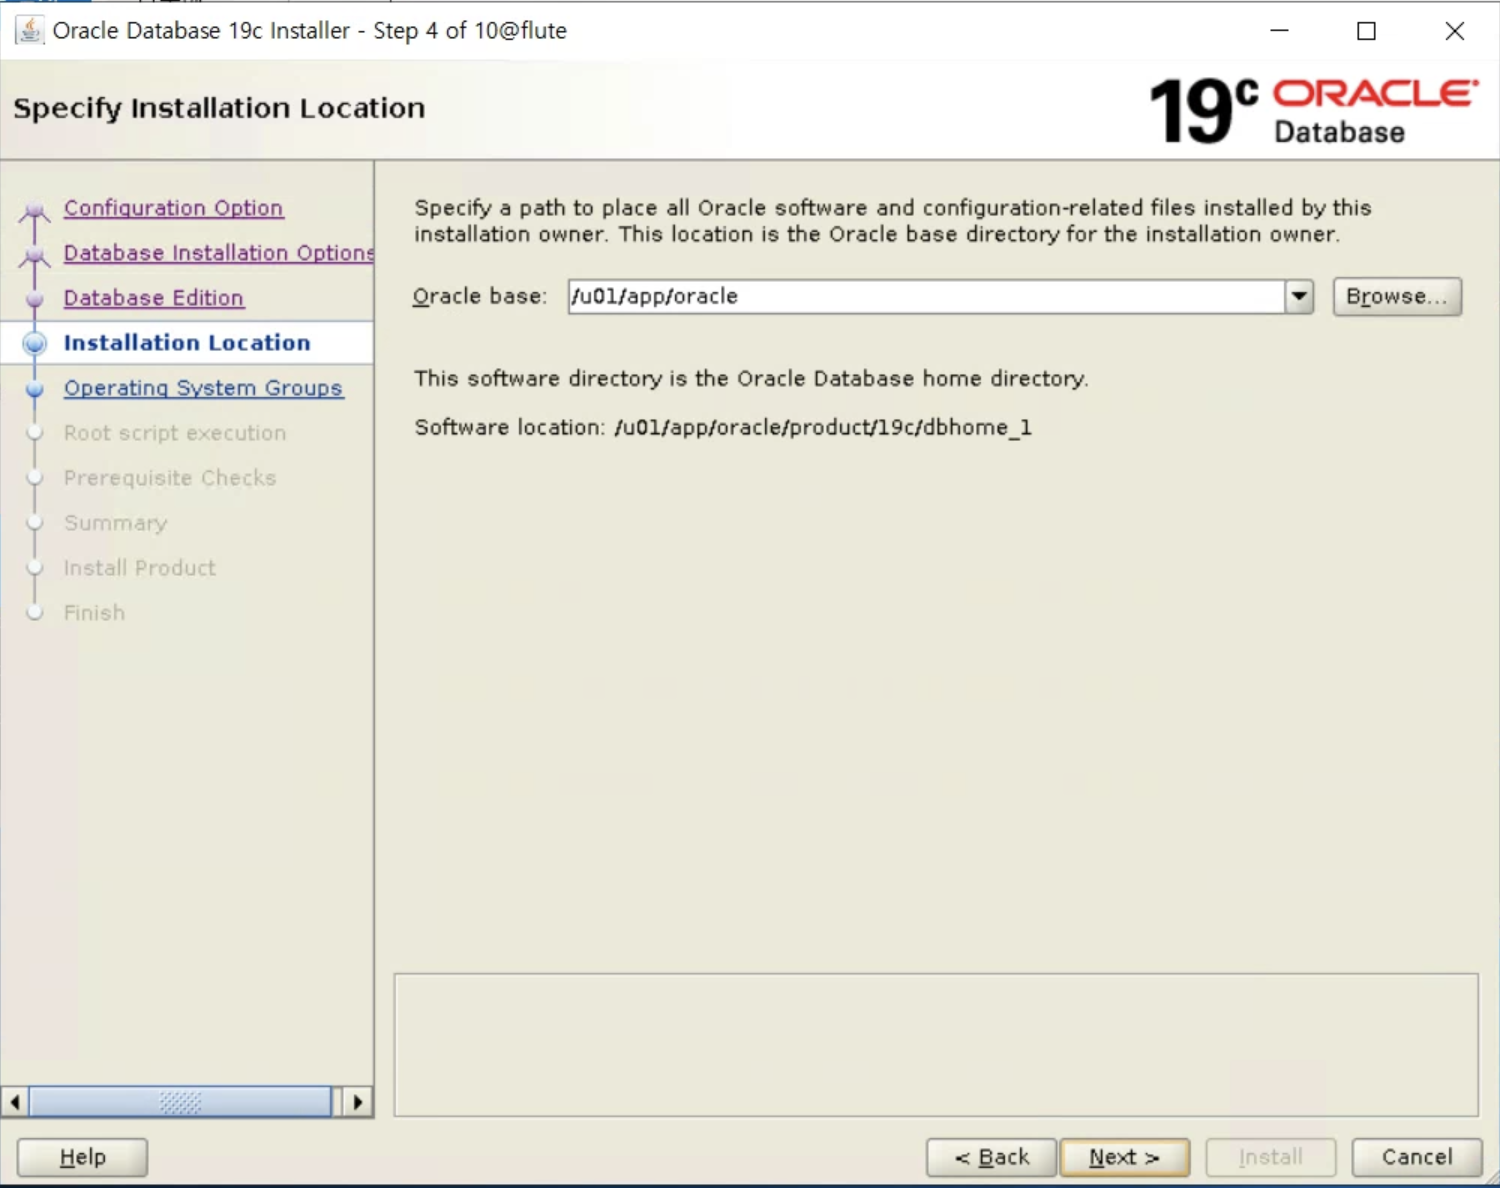Open the Help button
Image resolution: width=1500 pixels, height=1188 pixels.
82,1157
